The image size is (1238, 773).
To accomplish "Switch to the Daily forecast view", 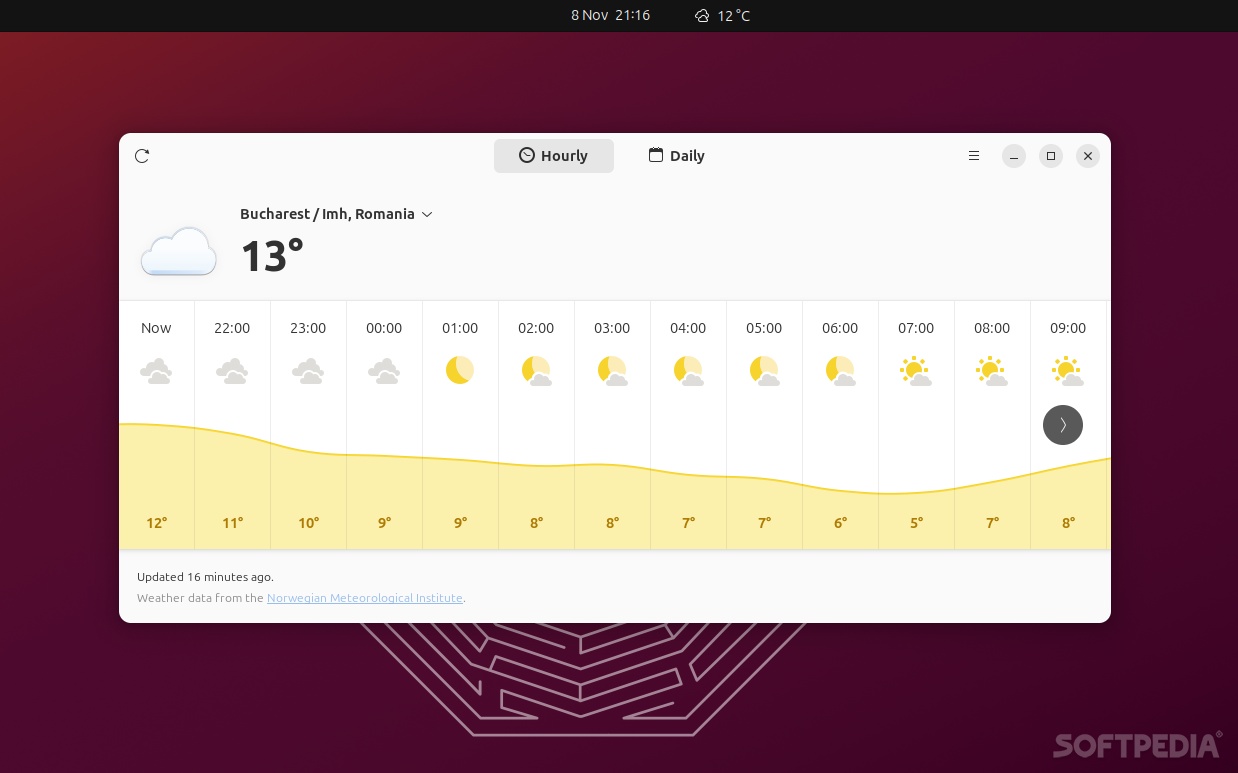I will tap(676, 155).
